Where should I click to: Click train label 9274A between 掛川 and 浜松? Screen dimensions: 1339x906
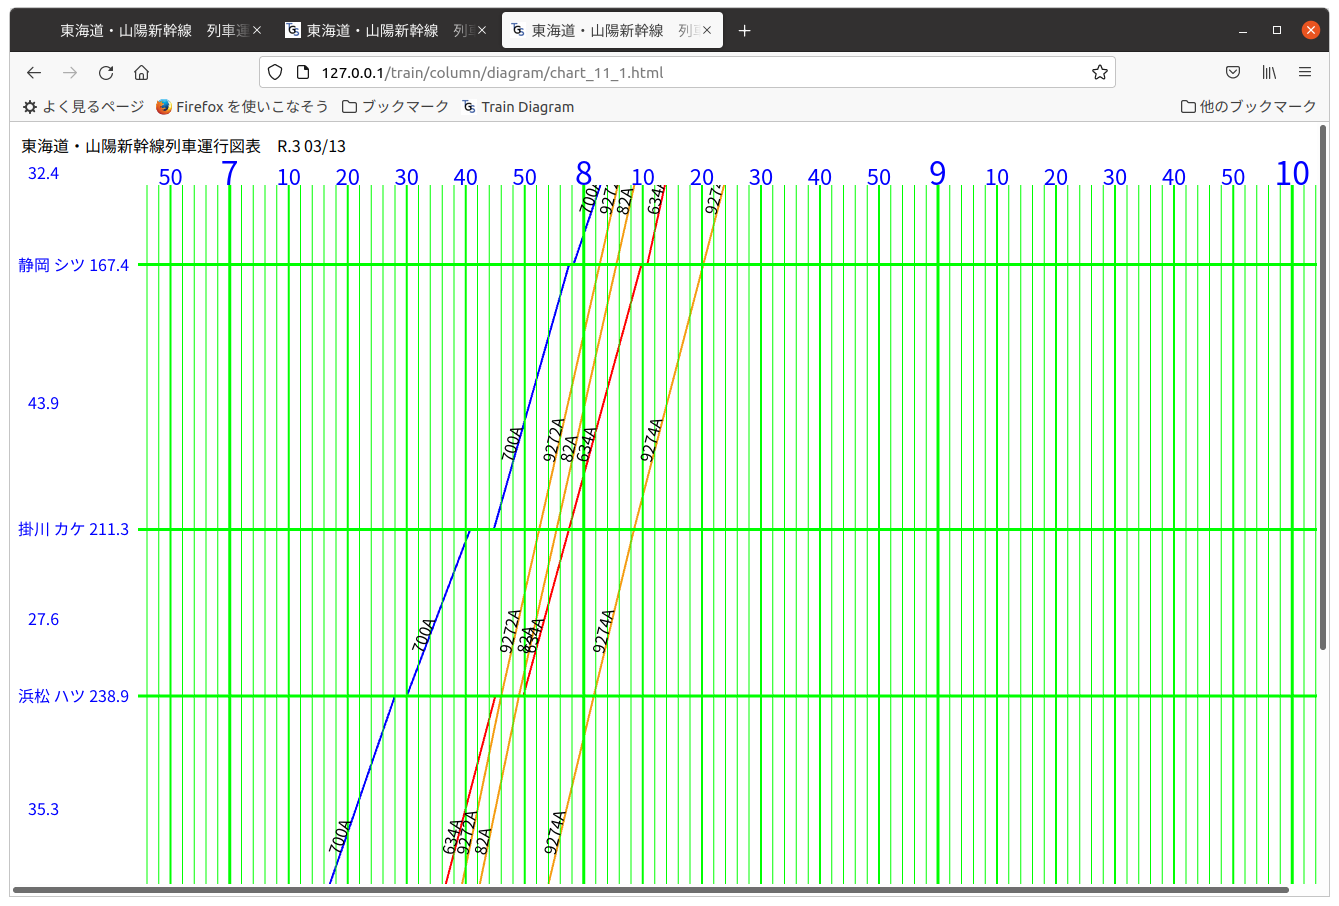click(x=604, y=631)
